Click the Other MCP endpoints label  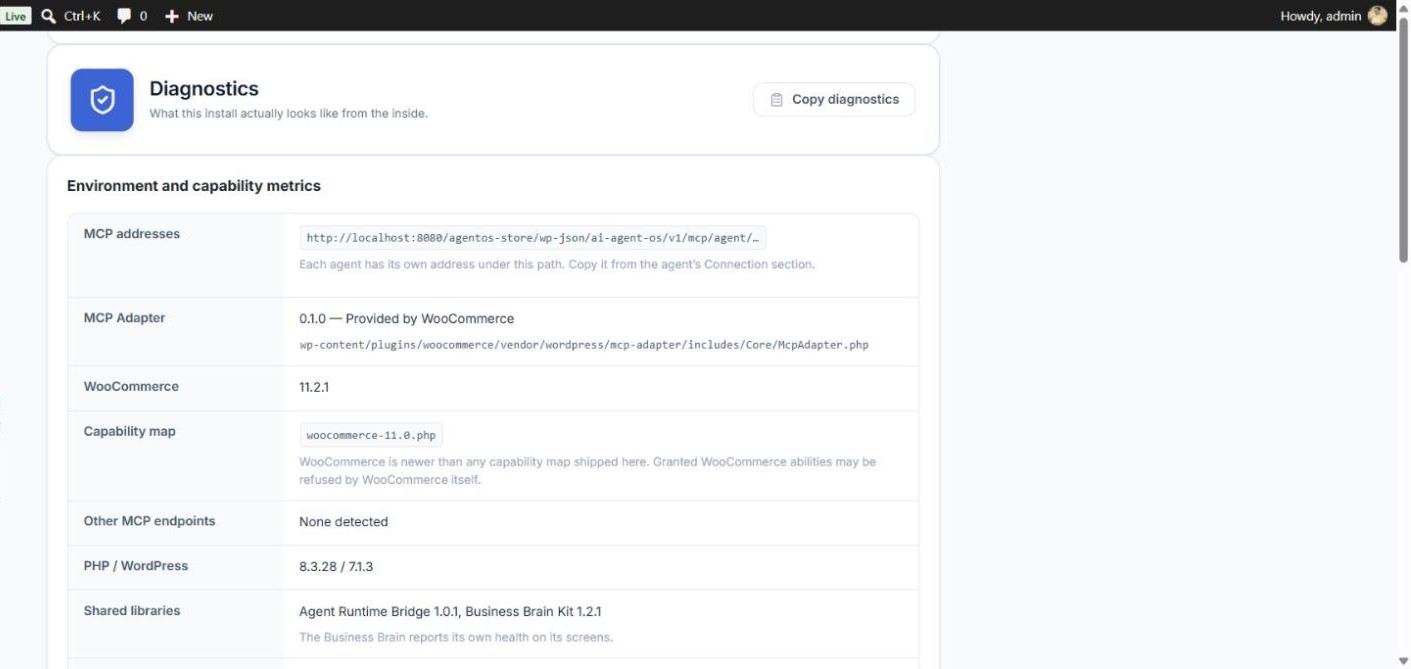[149, 521]
